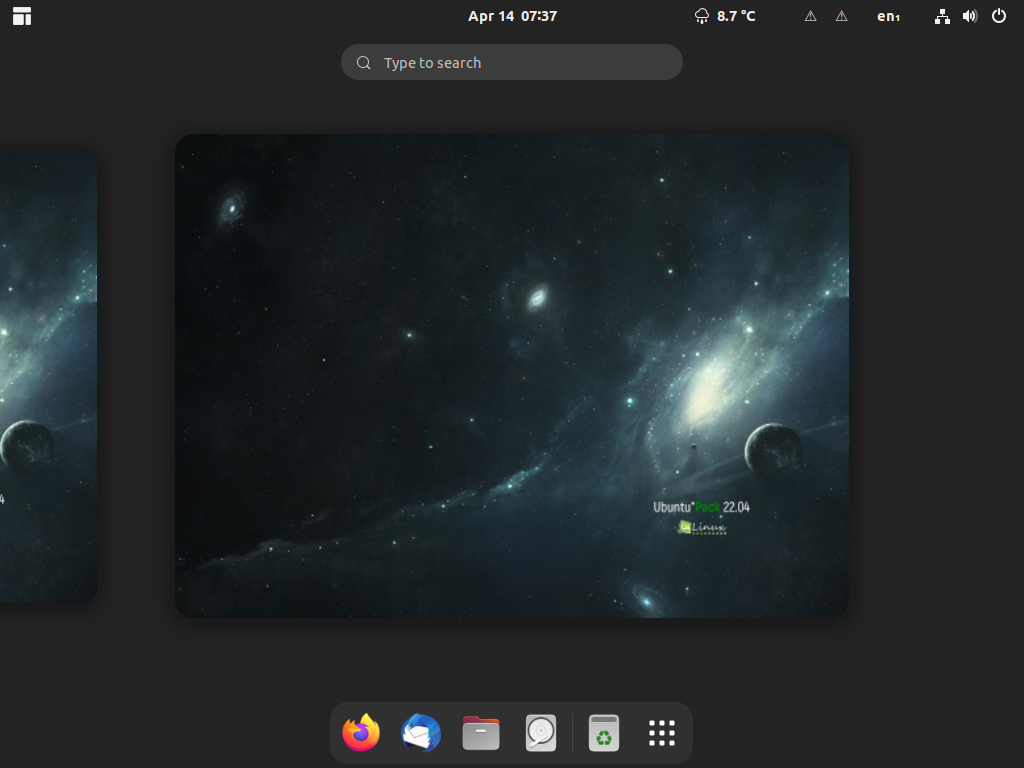Open the power menu icon
The width and height of the screenshot is (1024, 768).
pyautogui.click(x=999, y=16)
